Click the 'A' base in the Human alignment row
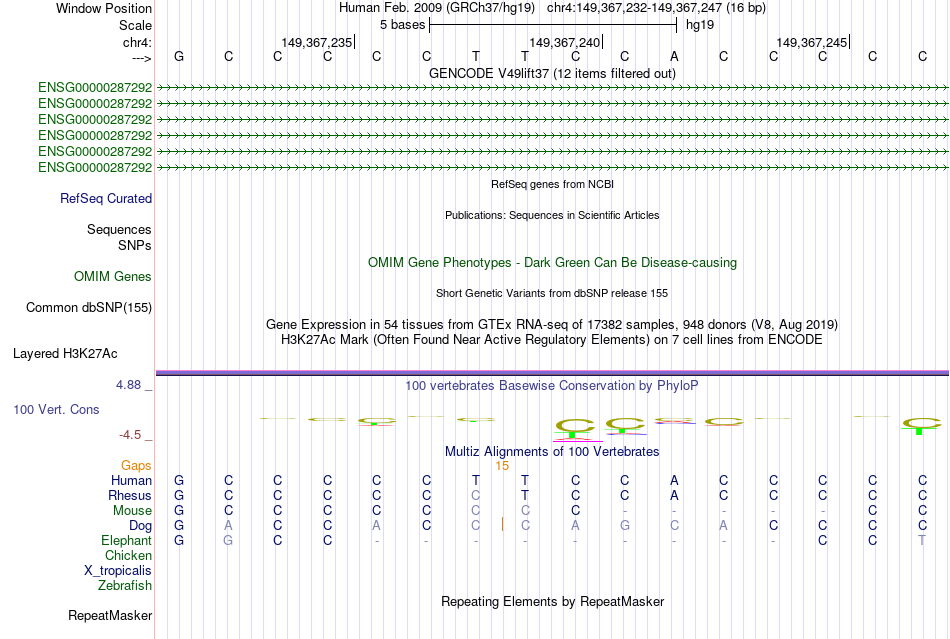 [x=674, y=480]
